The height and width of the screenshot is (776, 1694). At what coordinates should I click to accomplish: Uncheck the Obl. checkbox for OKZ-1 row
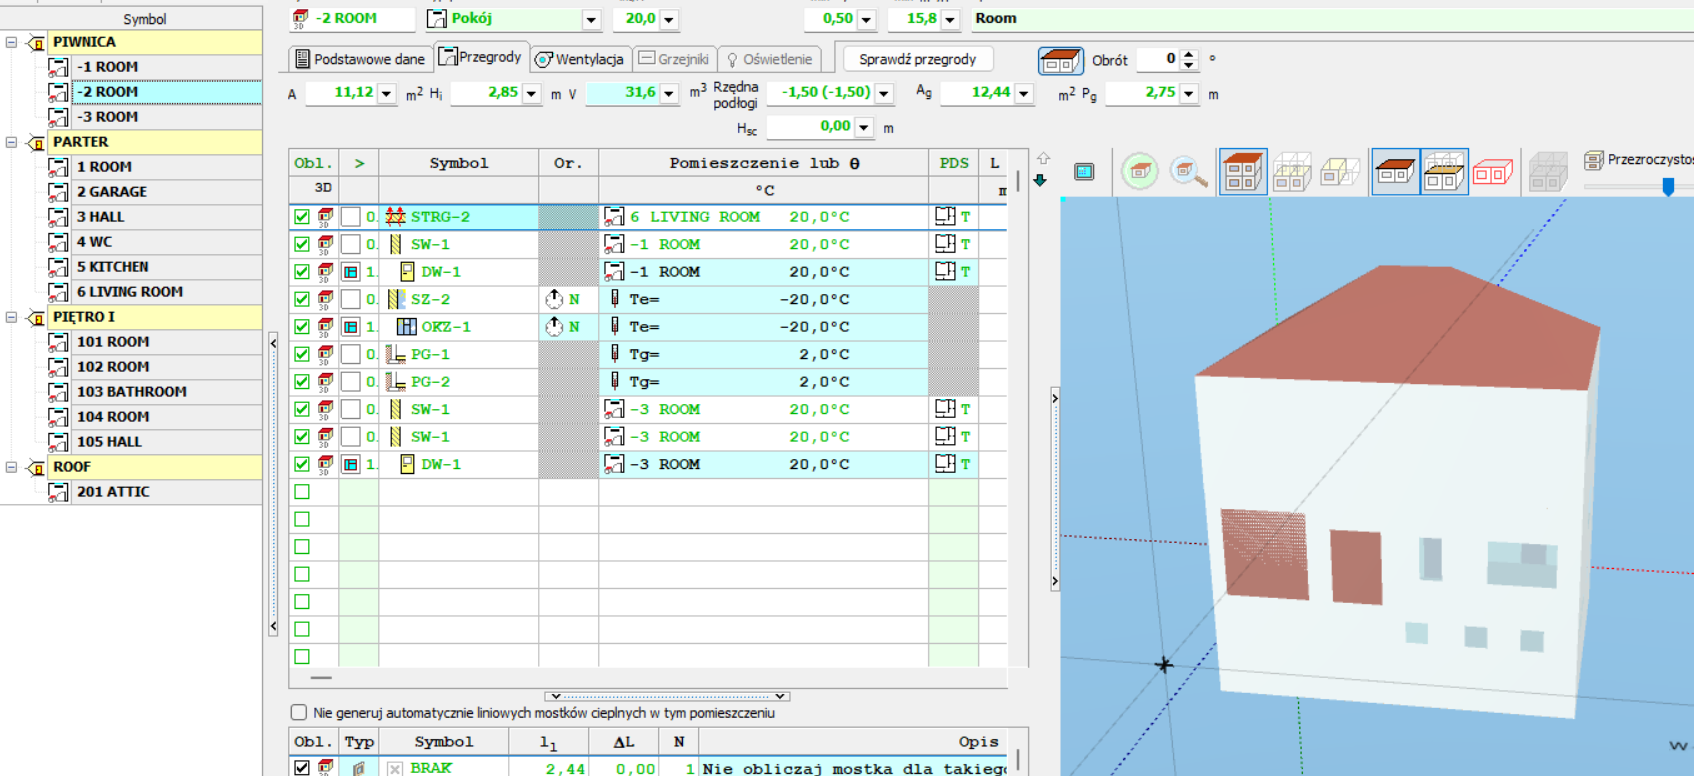302,327
